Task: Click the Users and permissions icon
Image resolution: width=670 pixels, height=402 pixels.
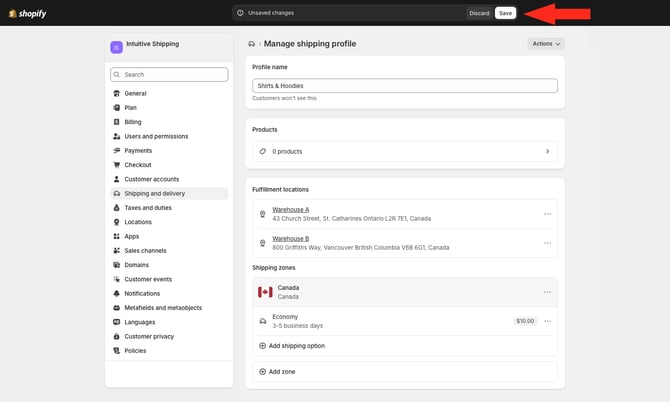Action: pyautogui.click(x=116, y=136)
